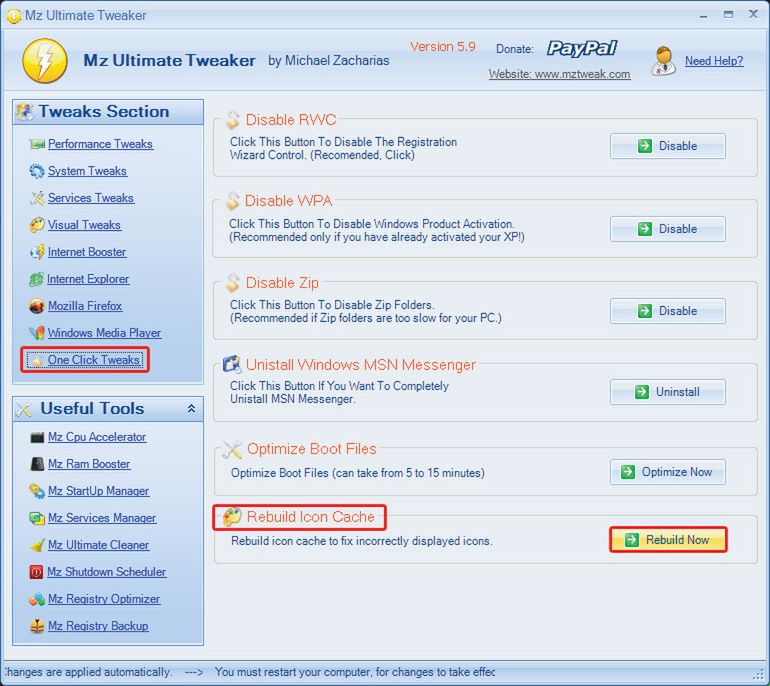Click the Disable WPA lock icon
770x686 pixels.
point(232,201)
